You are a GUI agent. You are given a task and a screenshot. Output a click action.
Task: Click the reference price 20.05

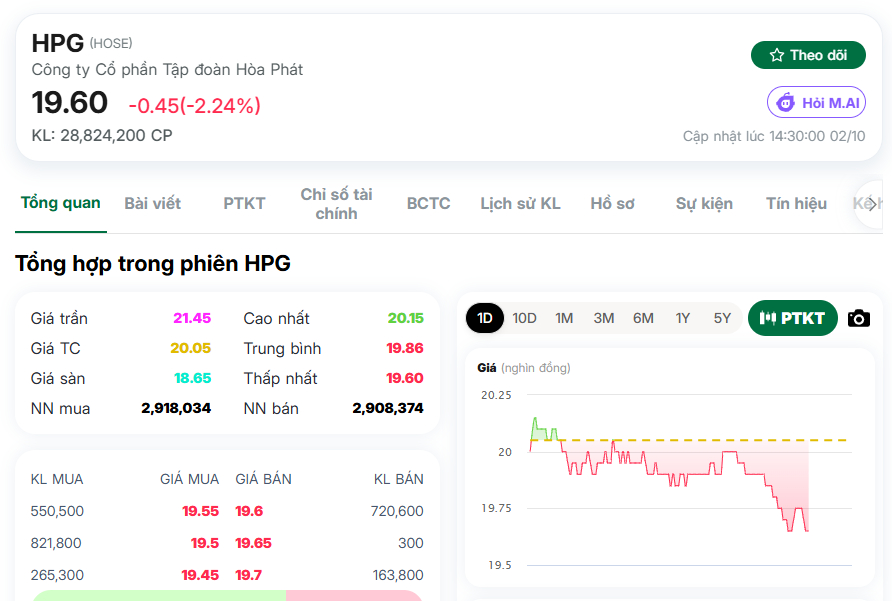pos(191,348)
